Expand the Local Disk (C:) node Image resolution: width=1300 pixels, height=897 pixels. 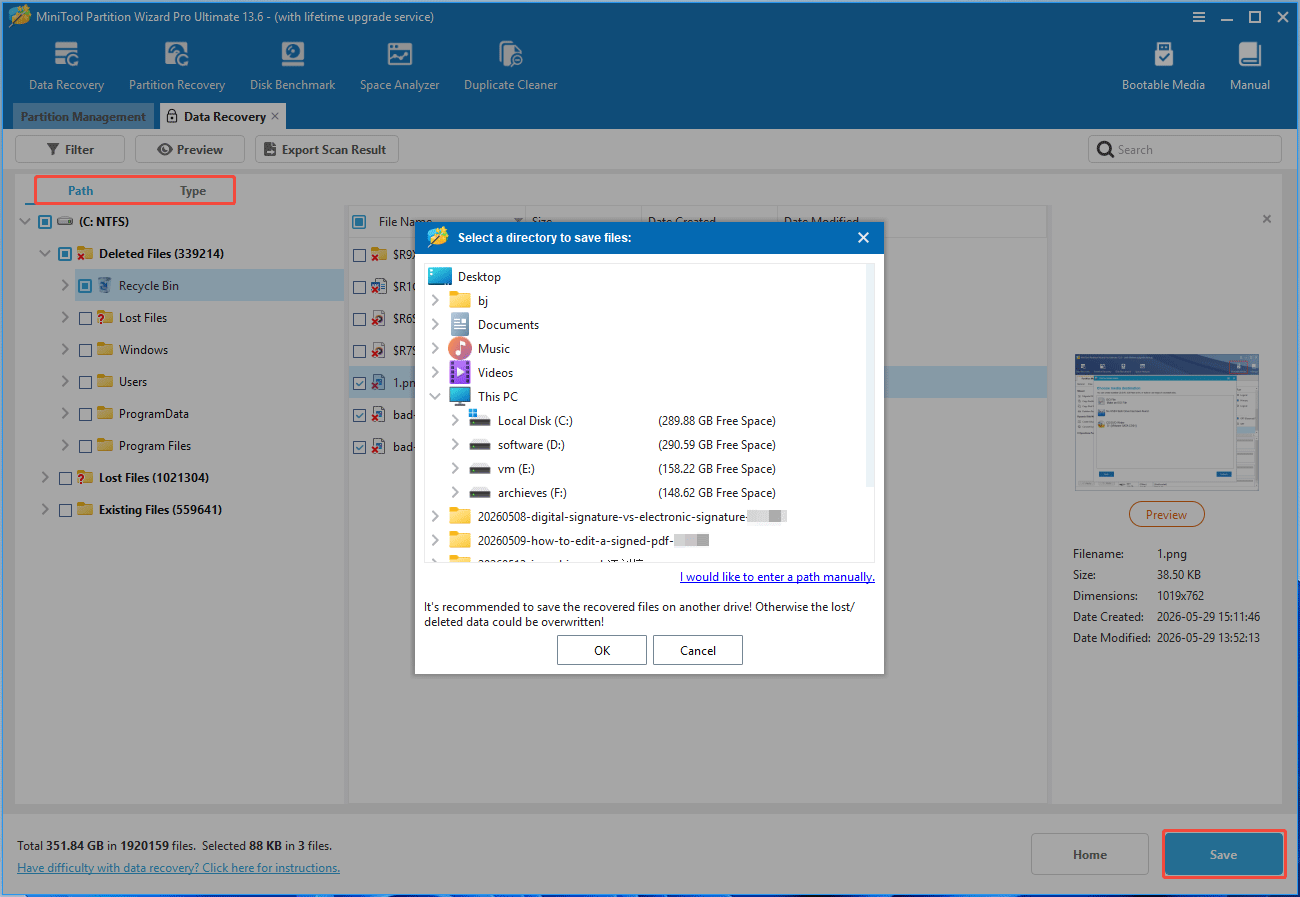click(455, 421)
